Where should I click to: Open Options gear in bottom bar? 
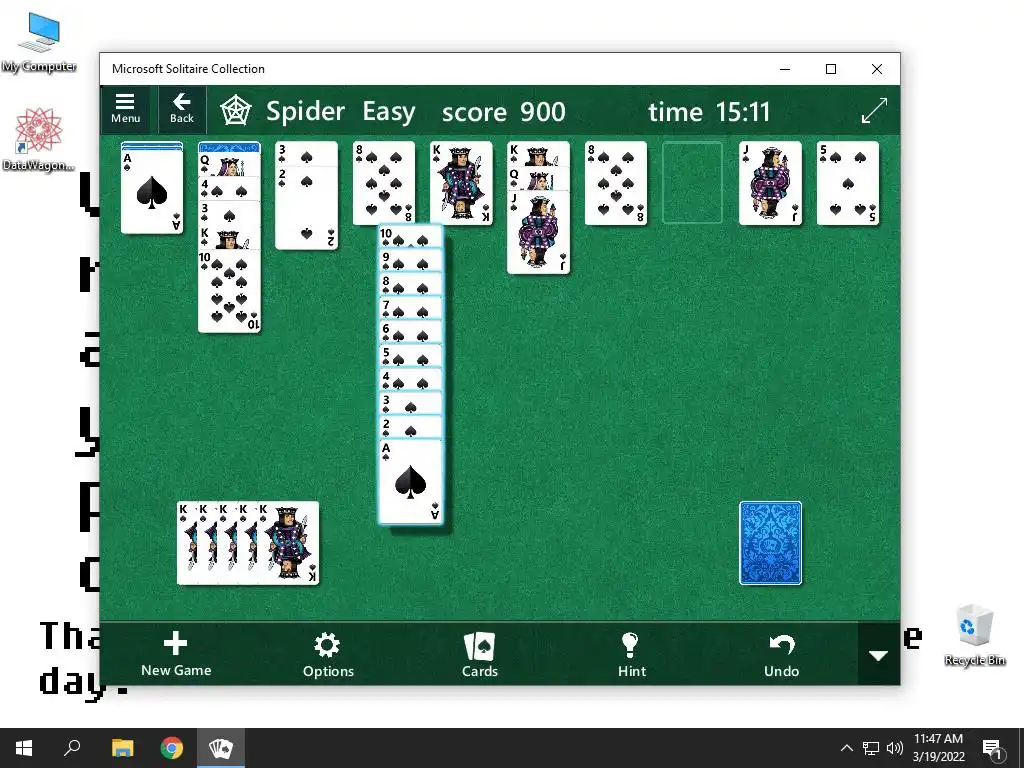(x=328, y=654)
